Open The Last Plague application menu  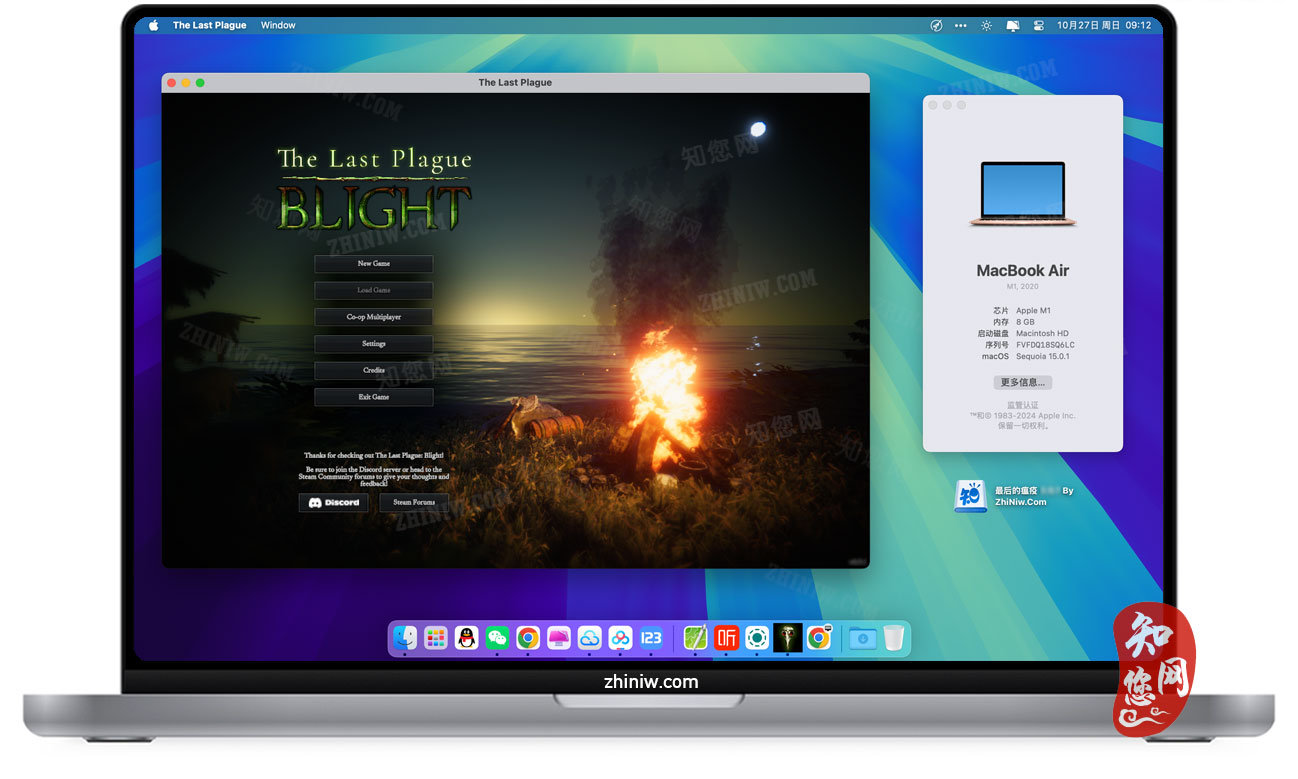(x=209, y=25)
